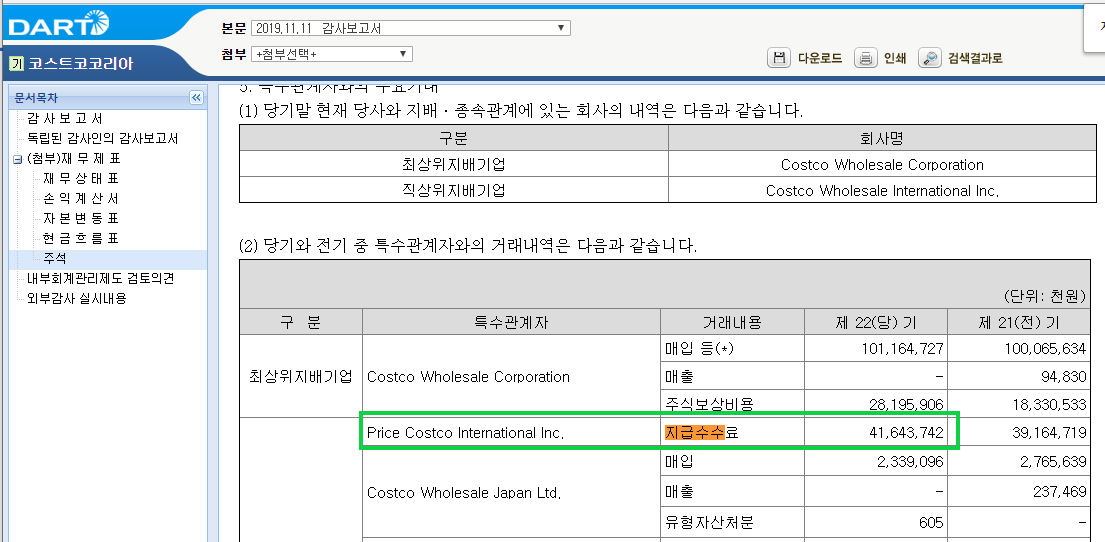Click 최상위지배기업 in first table
The width and height of the screenshot is (1105, 542).
454,164
